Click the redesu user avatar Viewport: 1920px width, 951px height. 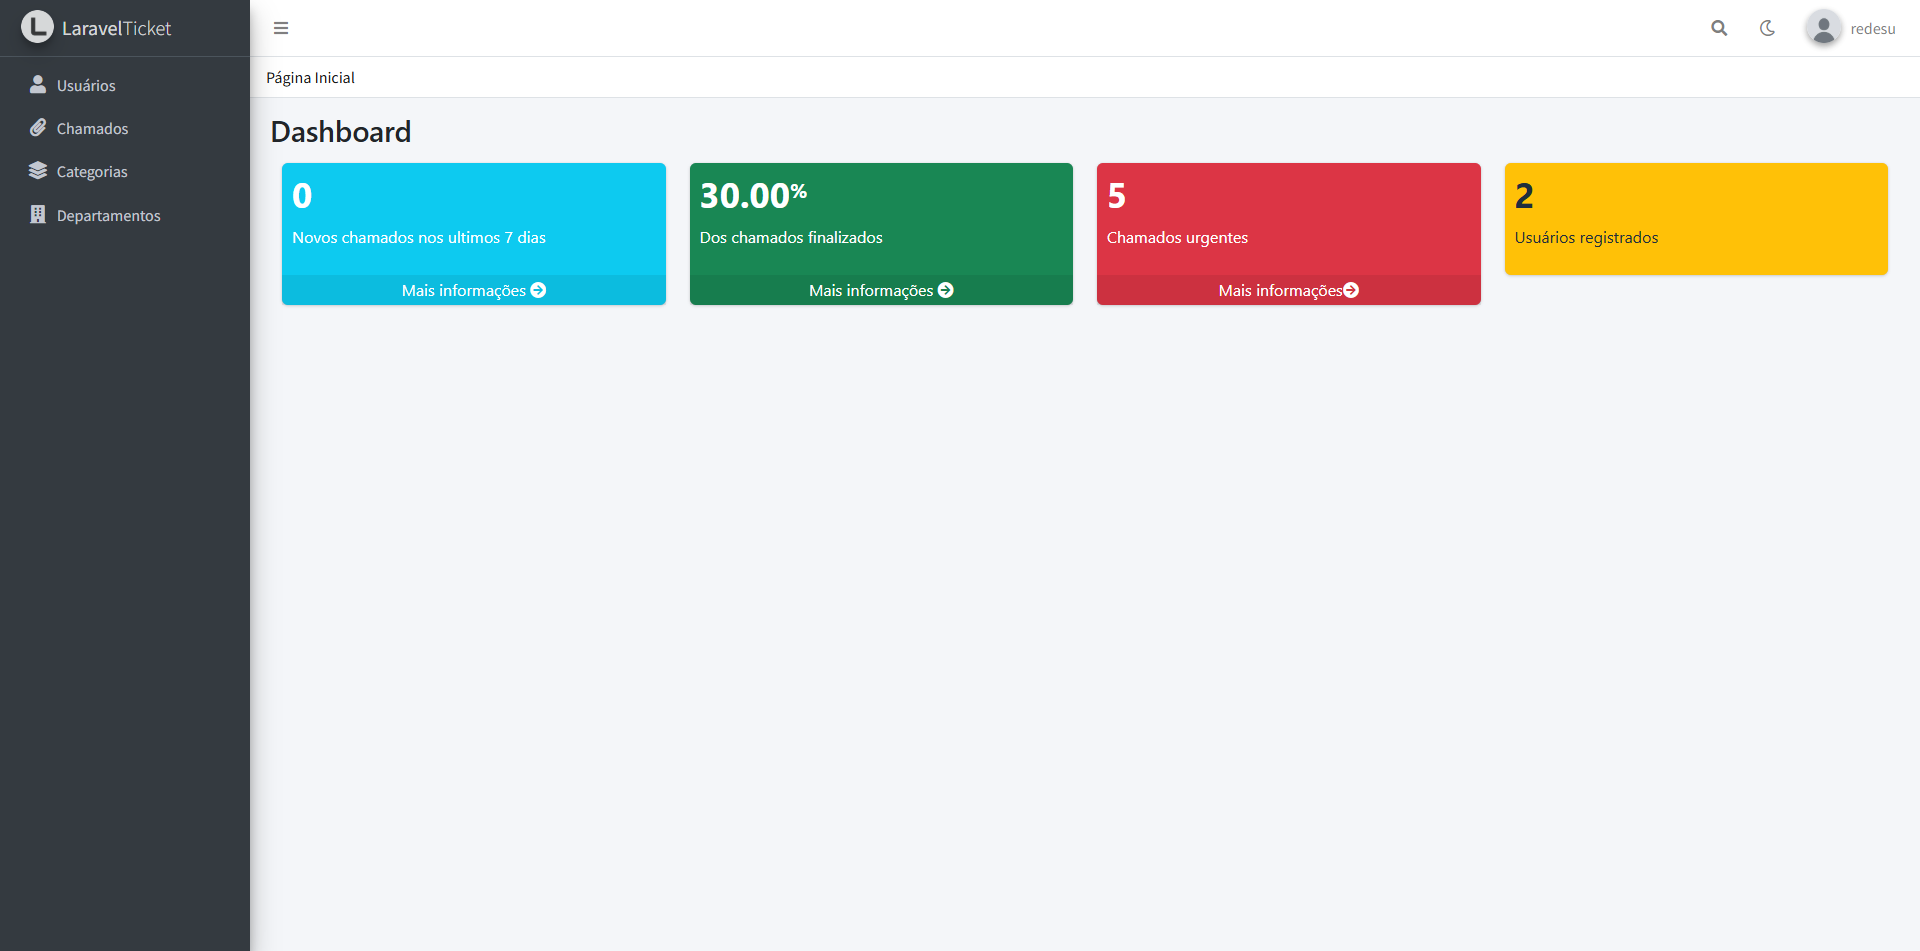click(x=1823, y=28)
